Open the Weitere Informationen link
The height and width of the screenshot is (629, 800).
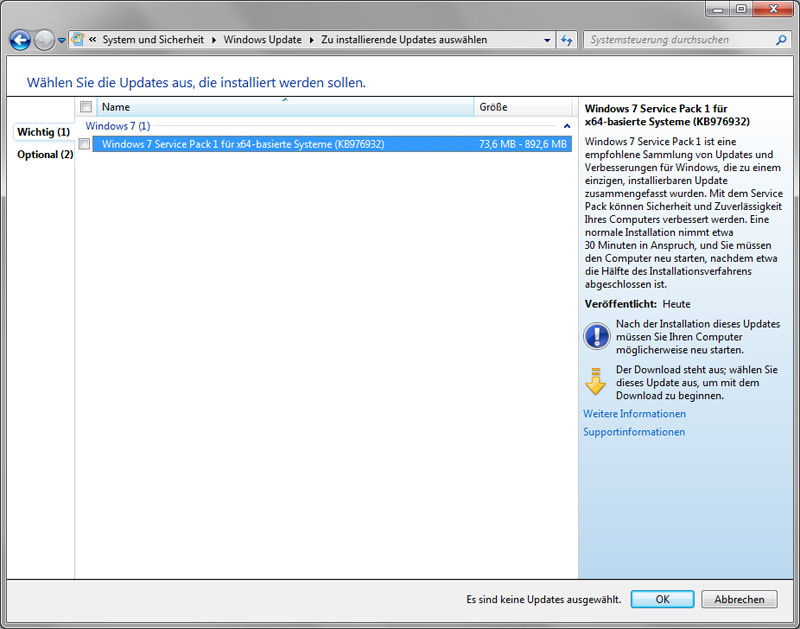point(634,414)
